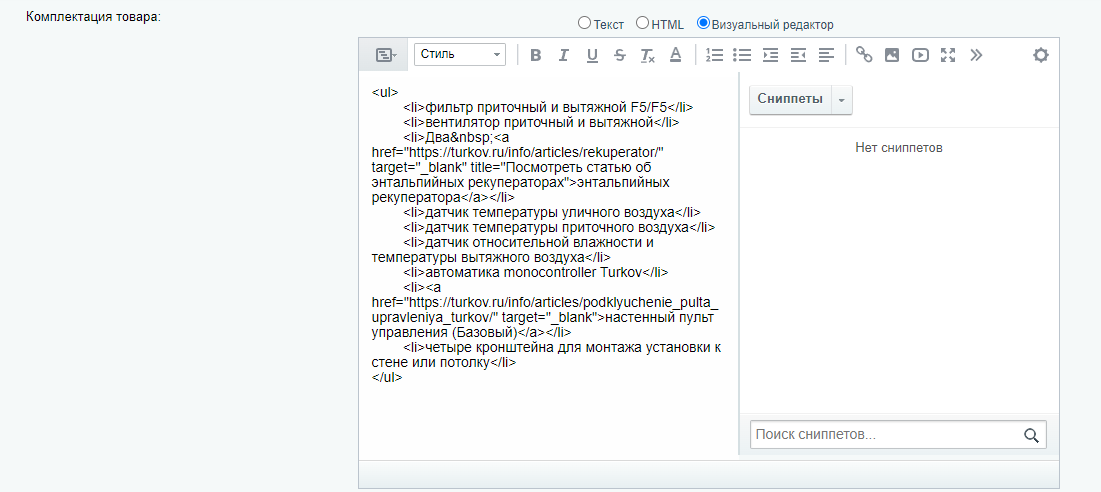This screenshot has width=1101, height=492.
Task: Insert an image
Action: [892, 55]
